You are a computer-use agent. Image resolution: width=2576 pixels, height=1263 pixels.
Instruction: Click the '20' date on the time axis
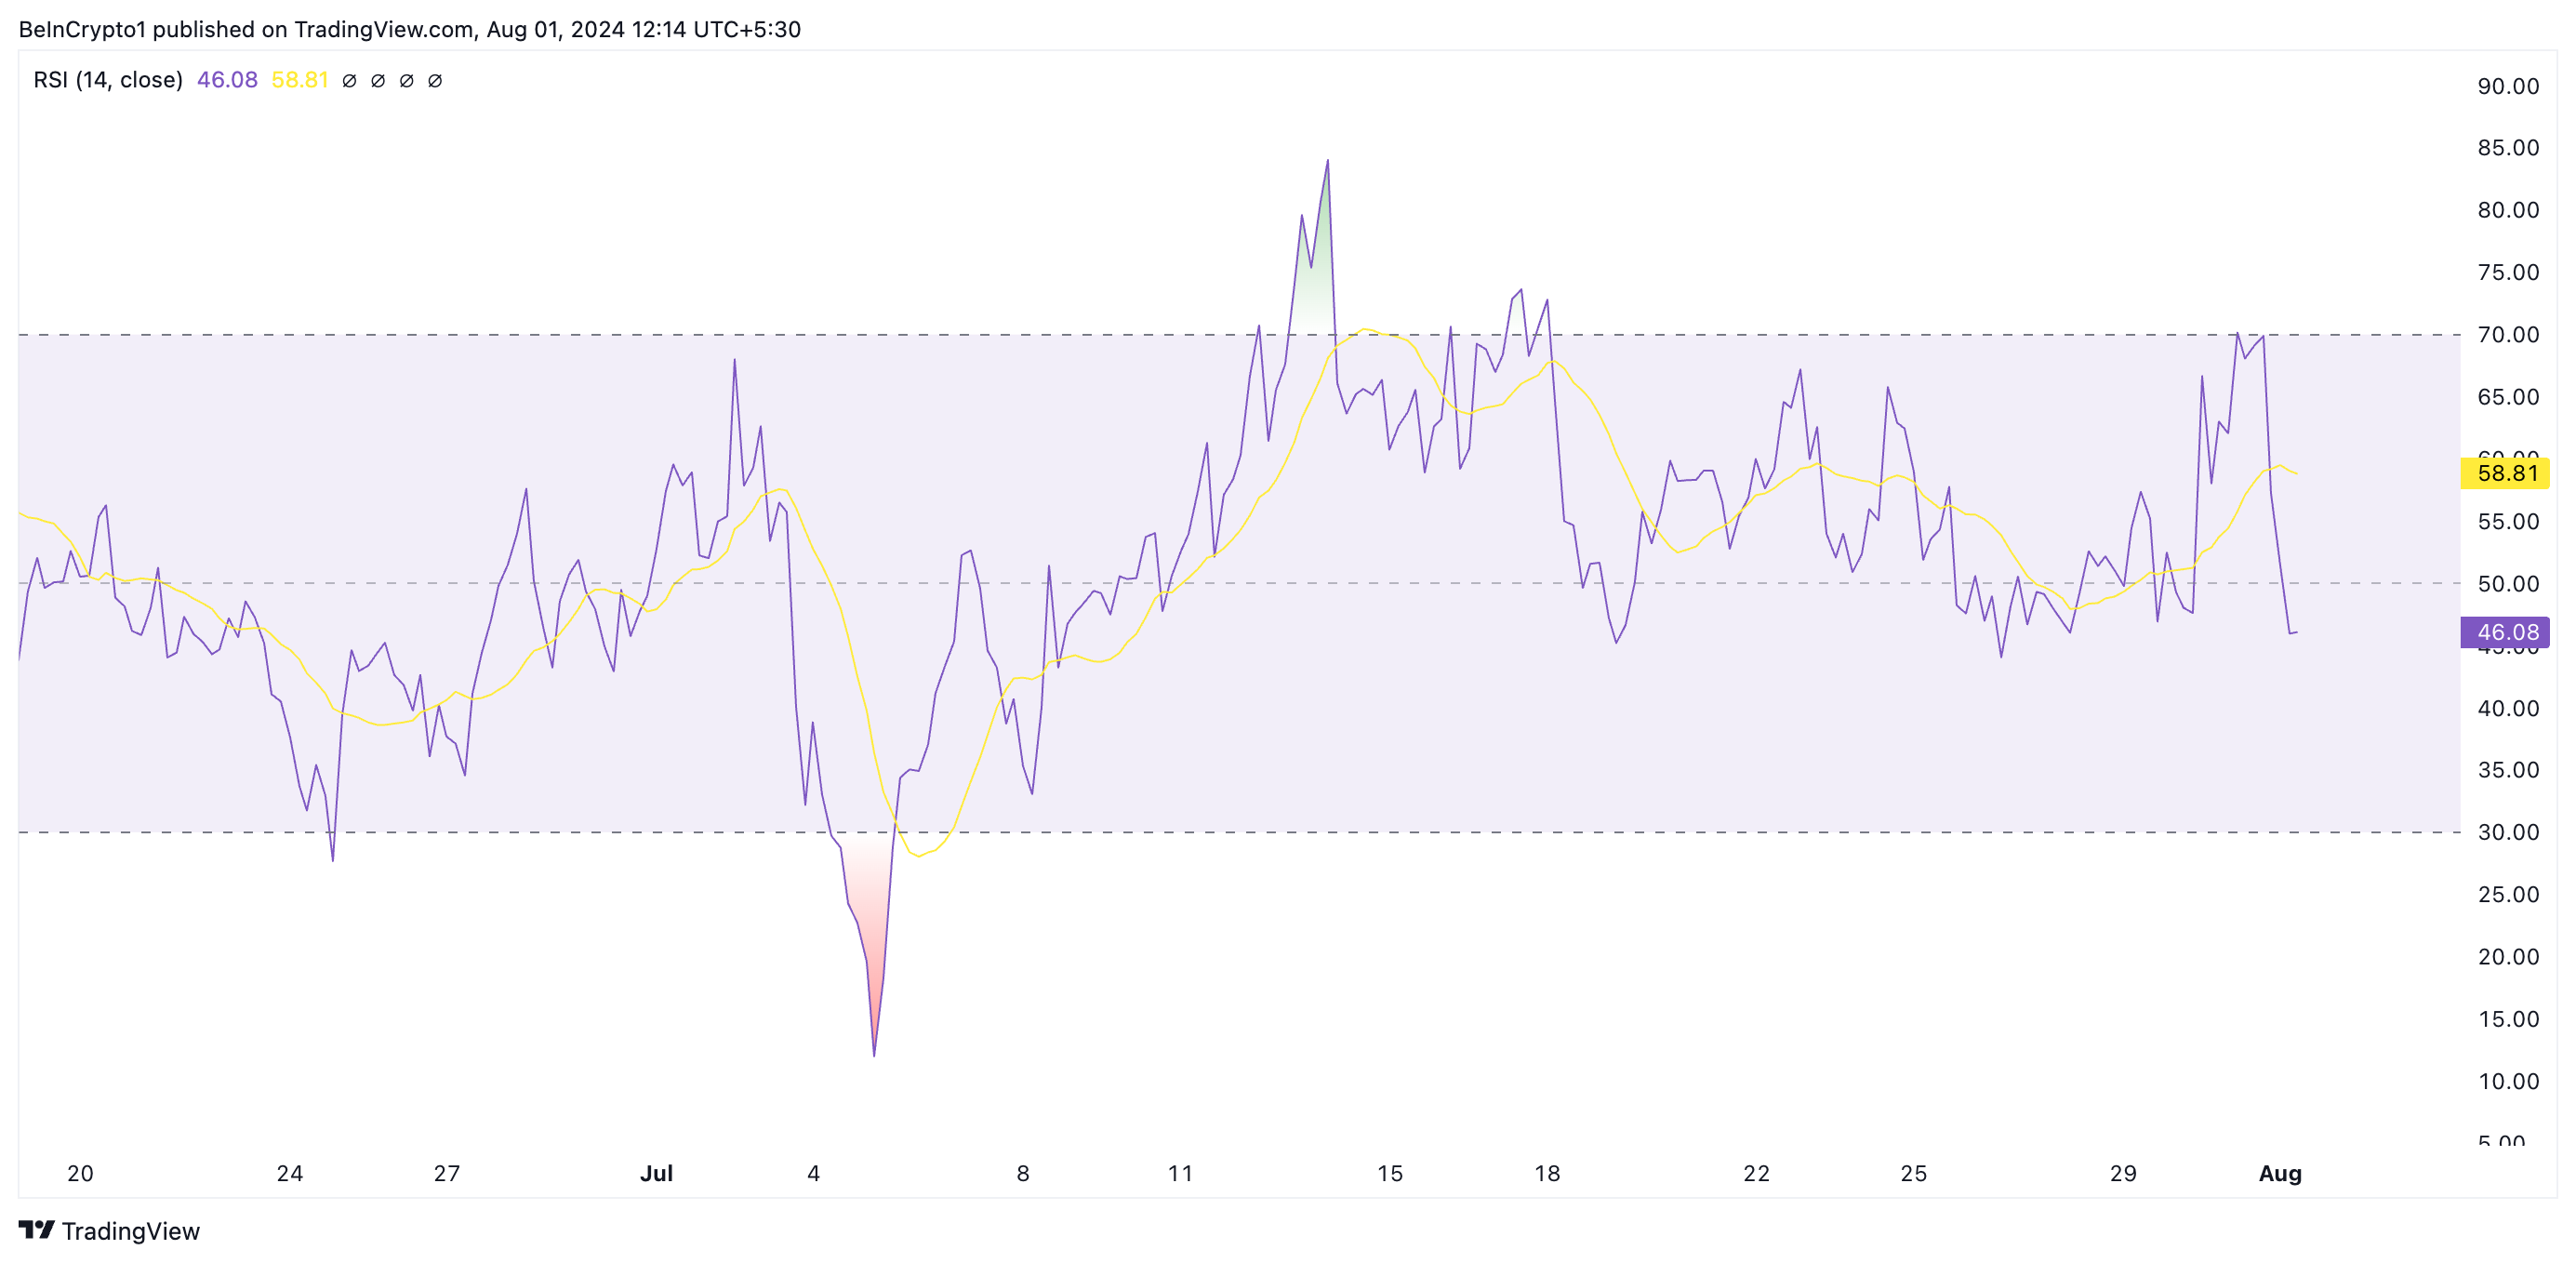coord(80,1173)
